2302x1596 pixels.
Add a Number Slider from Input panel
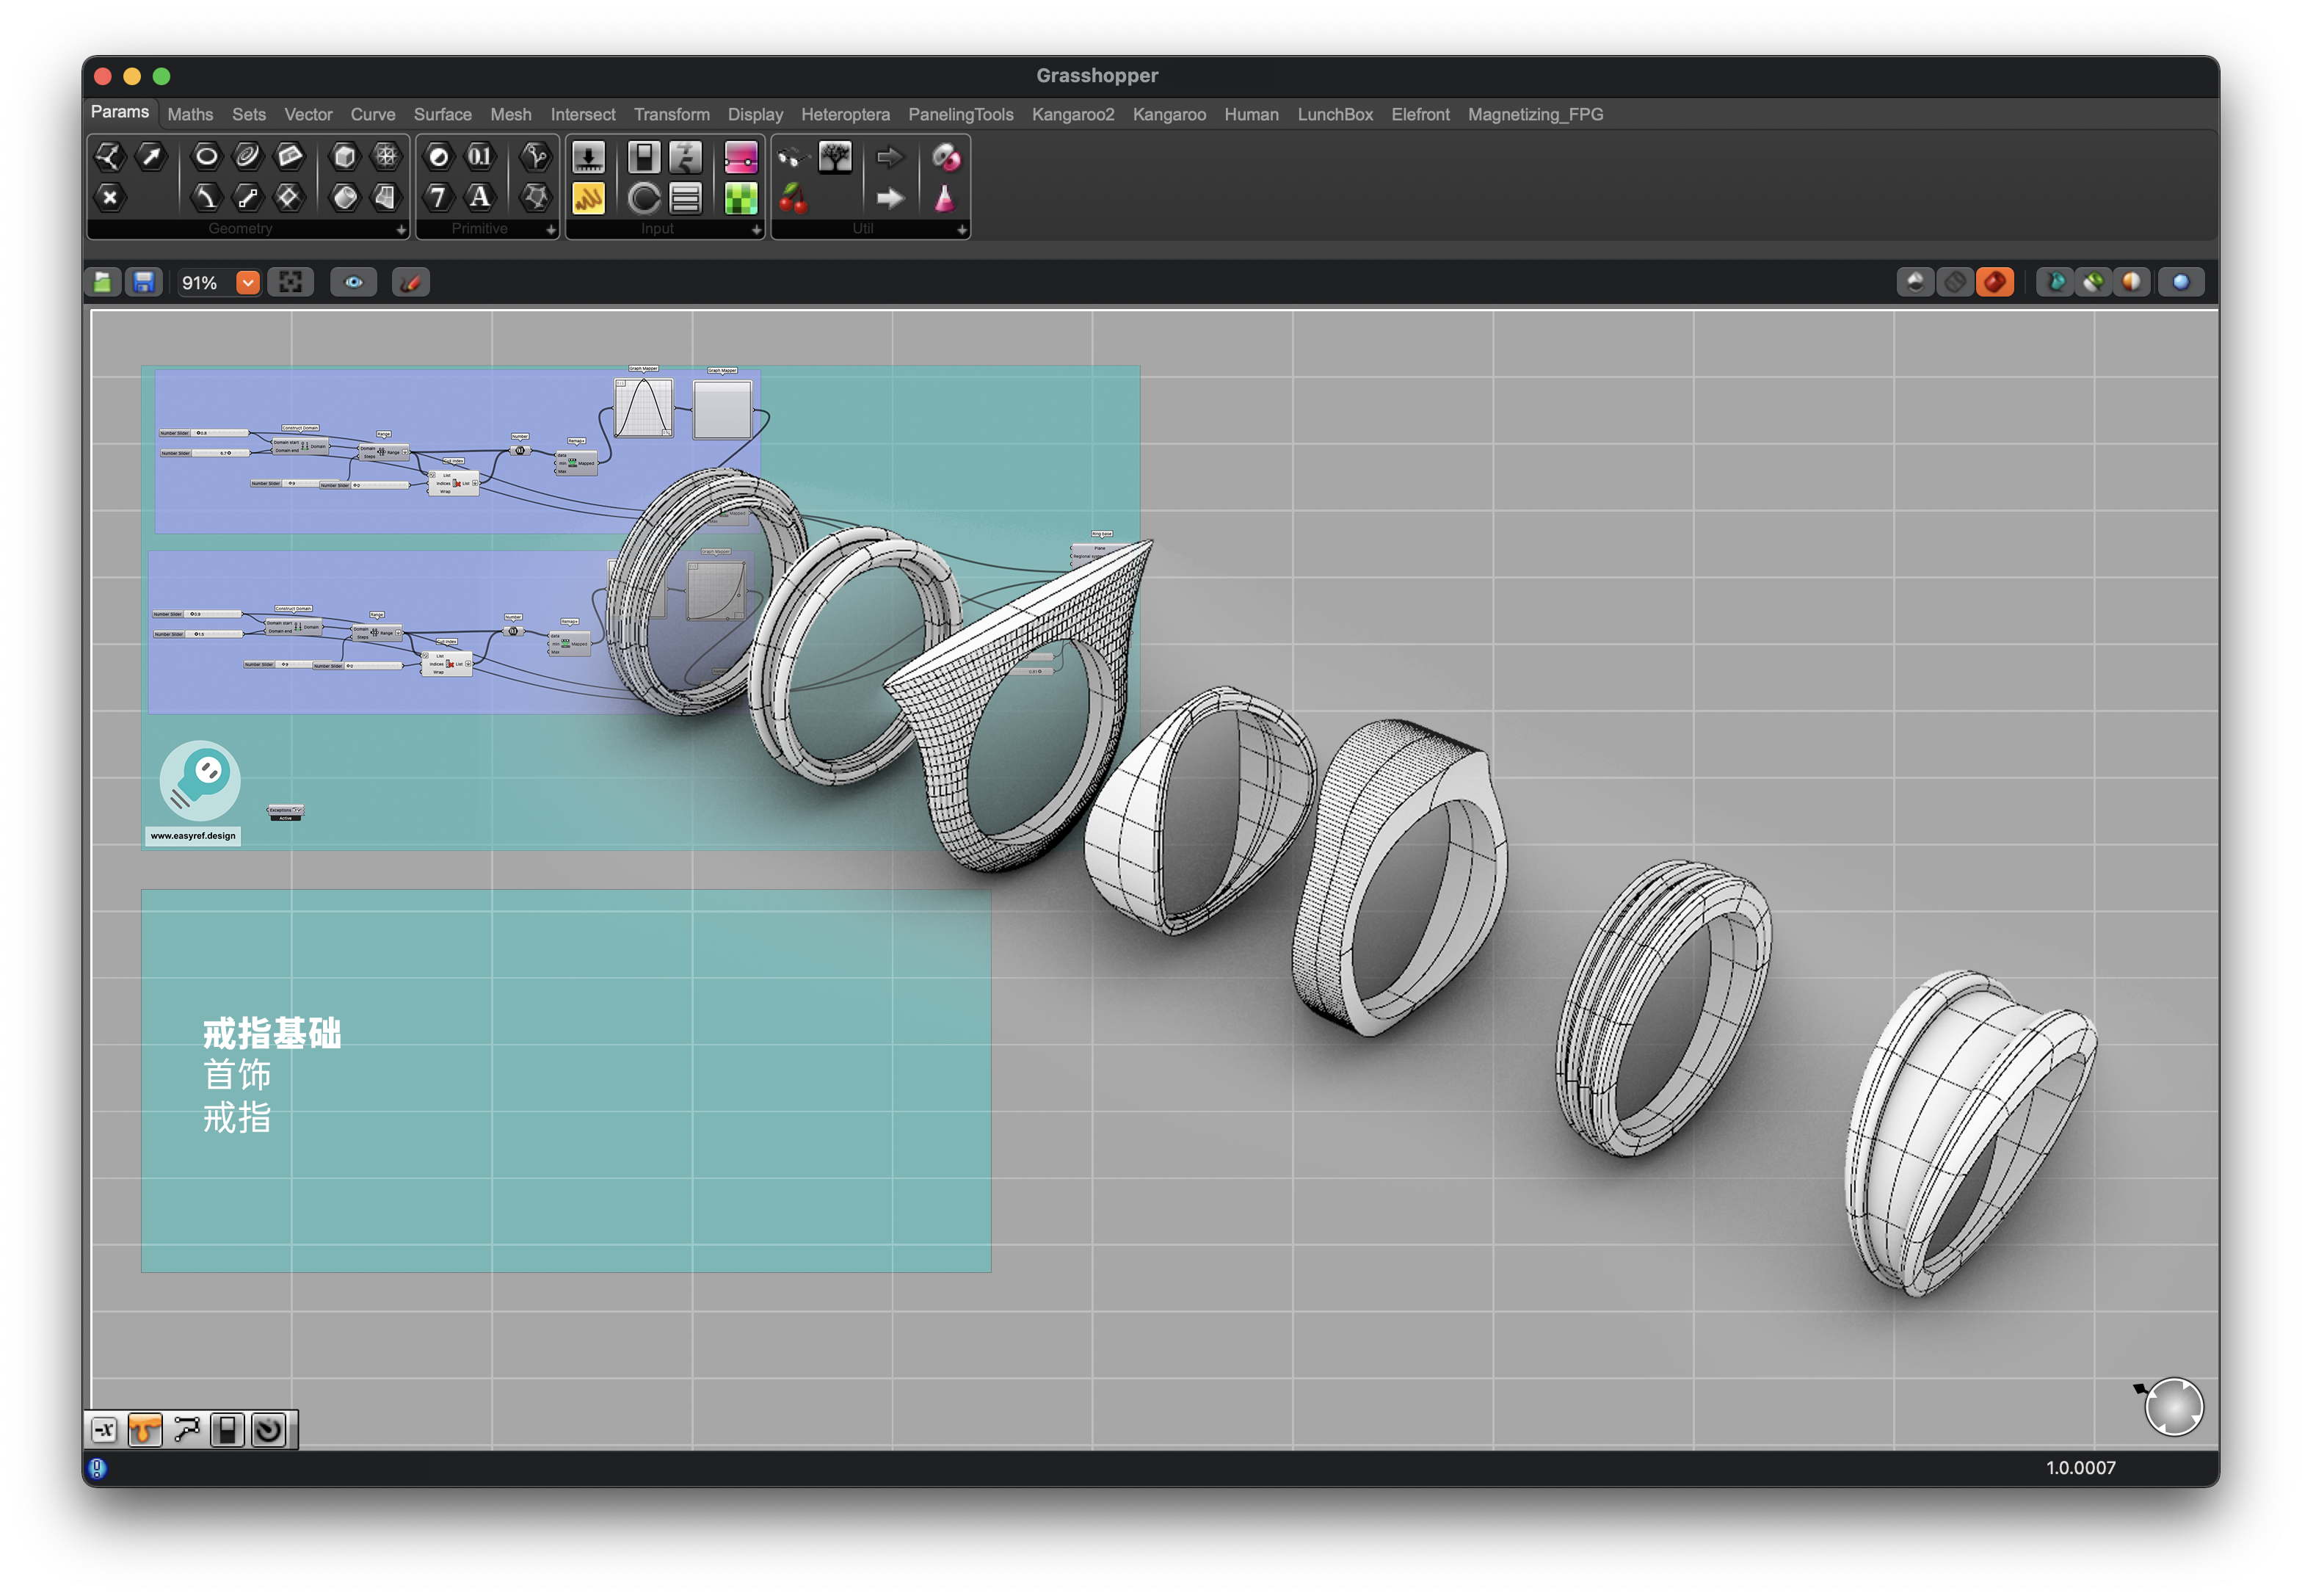[x=588, y=156]
